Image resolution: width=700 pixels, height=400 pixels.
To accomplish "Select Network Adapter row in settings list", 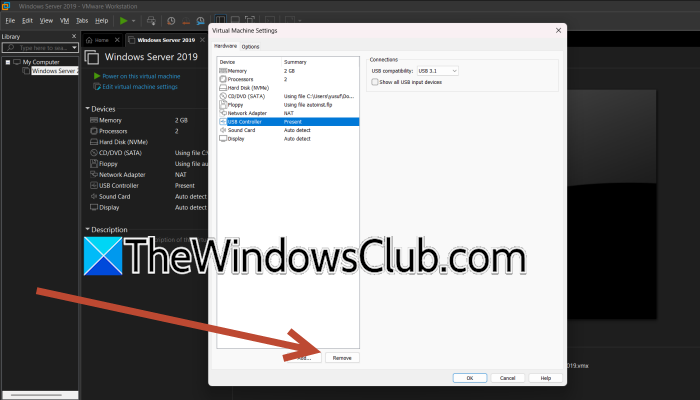I will (288, 113).
